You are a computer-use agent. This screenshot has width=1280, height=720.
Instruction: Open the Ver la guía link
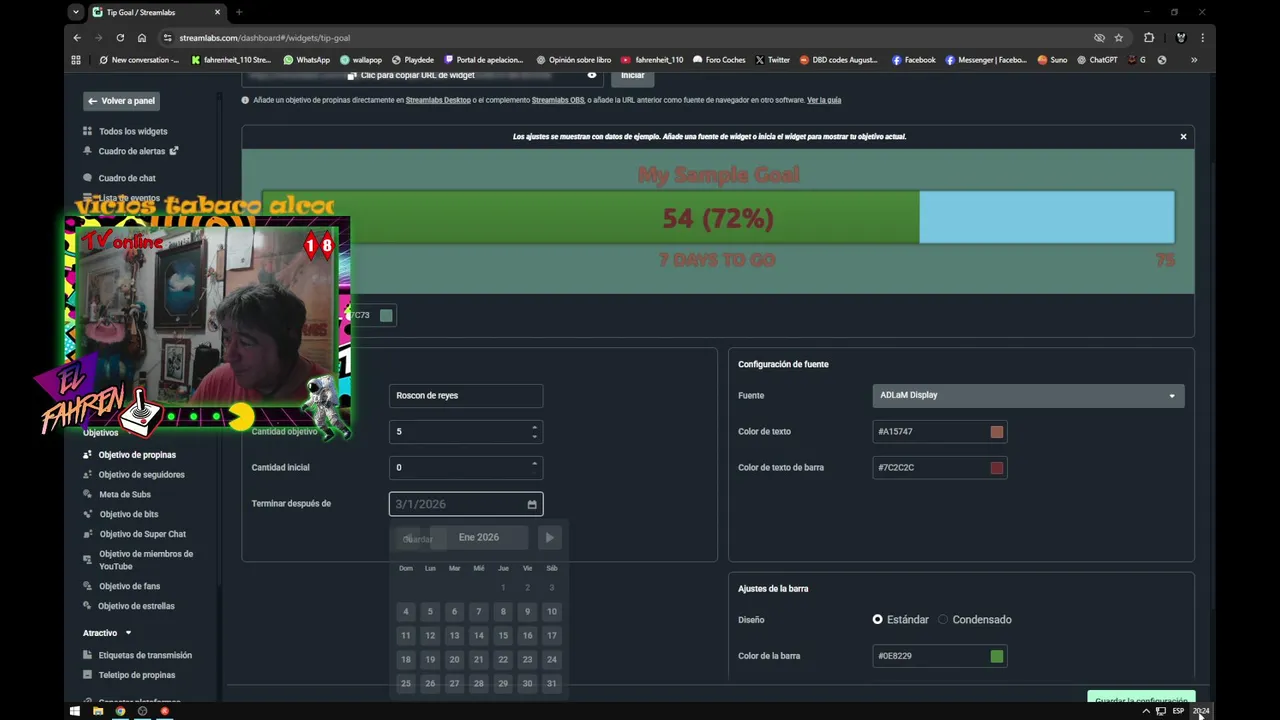point(824,100)
